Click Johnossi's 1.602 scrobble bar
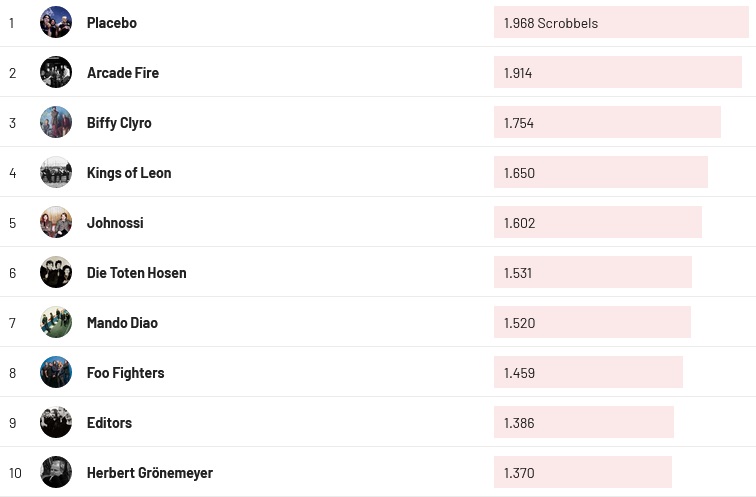756x497 pixels. click(x=597, y=222)
